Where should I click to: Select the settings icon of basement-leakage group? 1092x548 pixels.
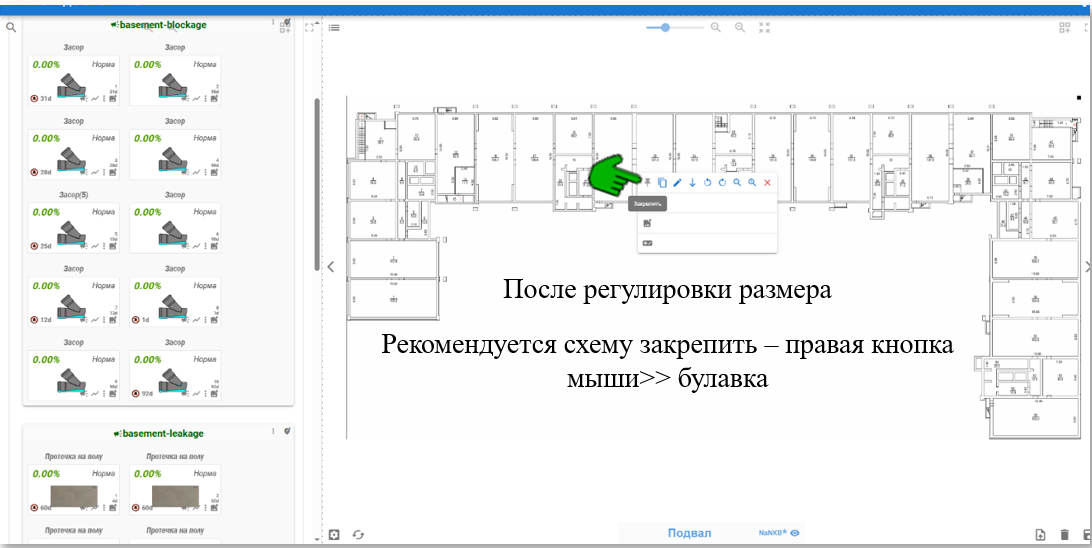[x=287, y=431]
